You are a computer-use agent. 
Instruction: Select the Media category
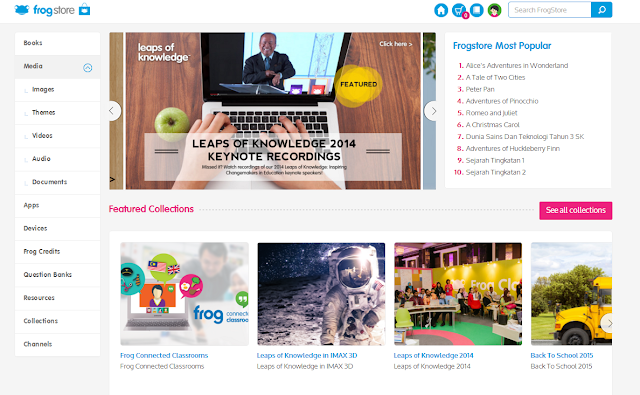tap(58, 67)
